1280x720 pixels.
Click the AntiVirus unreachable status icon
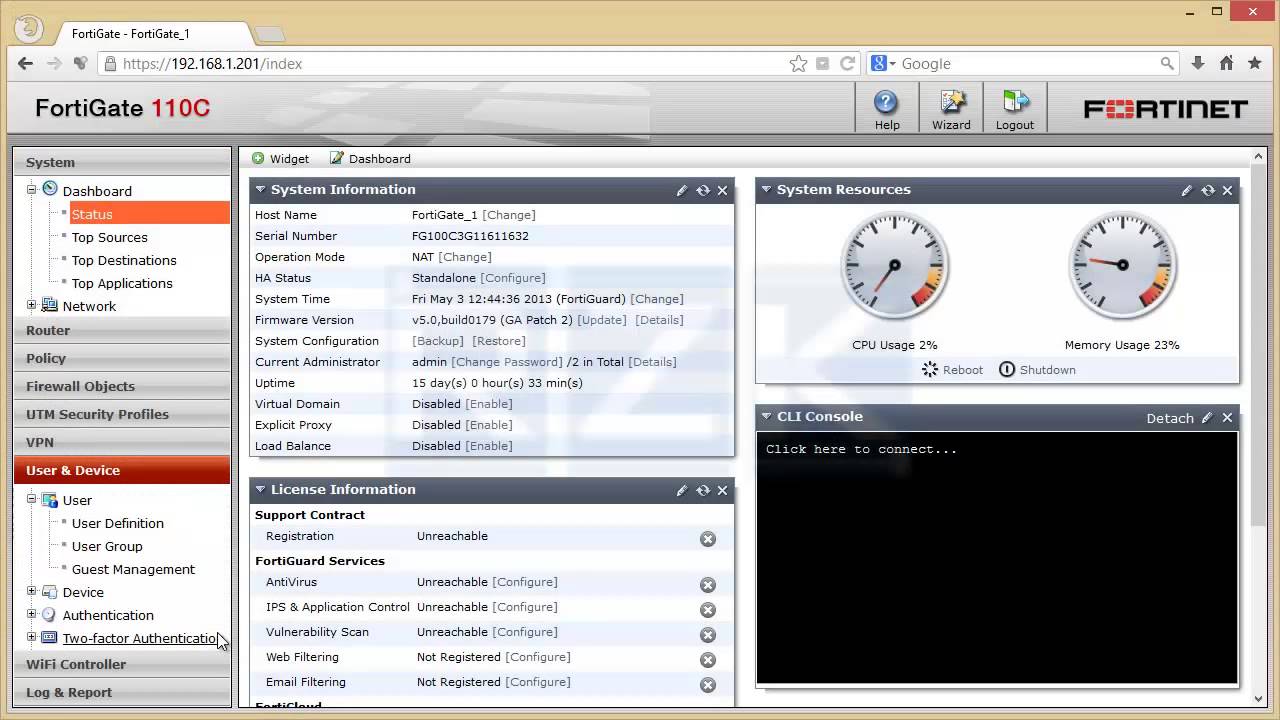coord(708,585)
